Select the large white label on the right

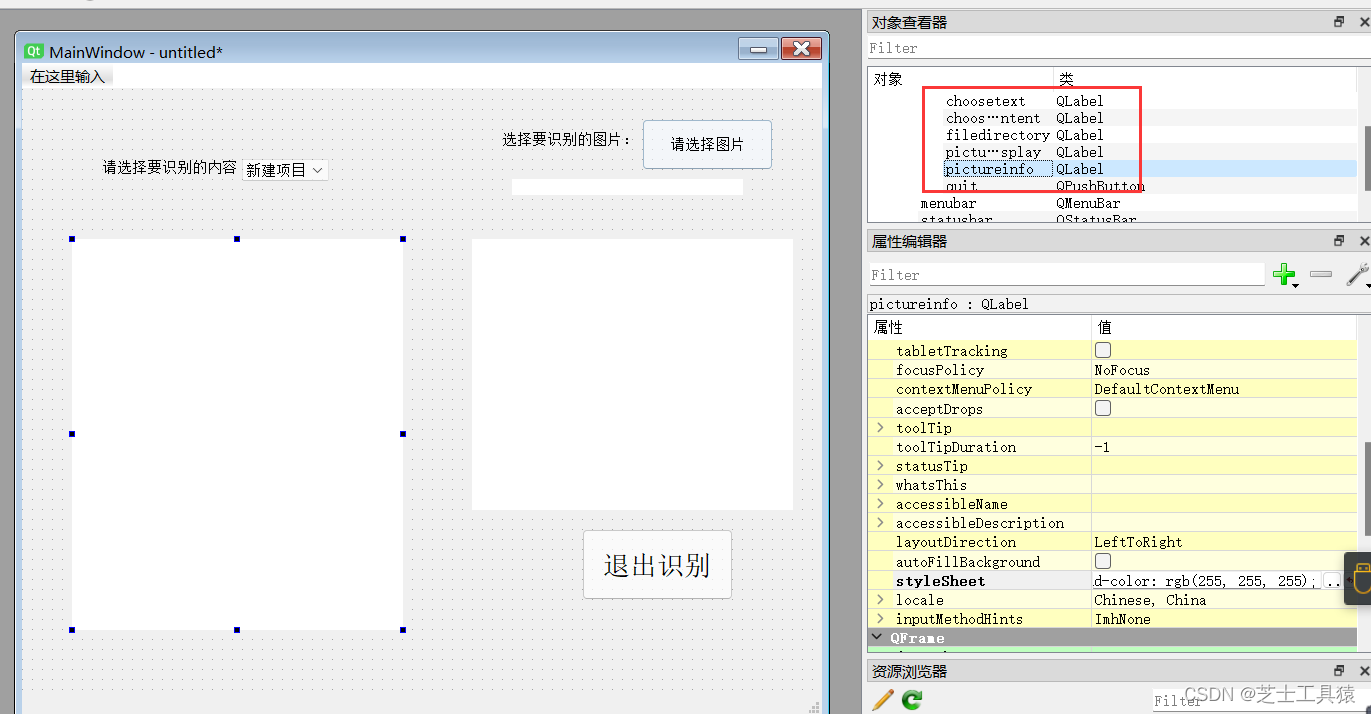(632, 374)
